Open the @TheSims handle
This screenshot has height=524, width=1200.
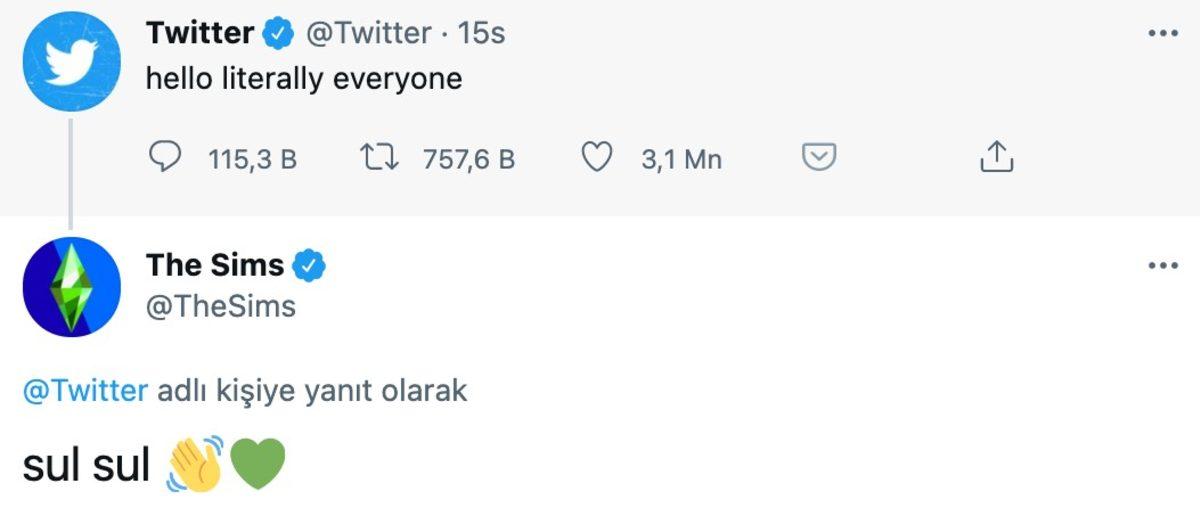(221, 305)
